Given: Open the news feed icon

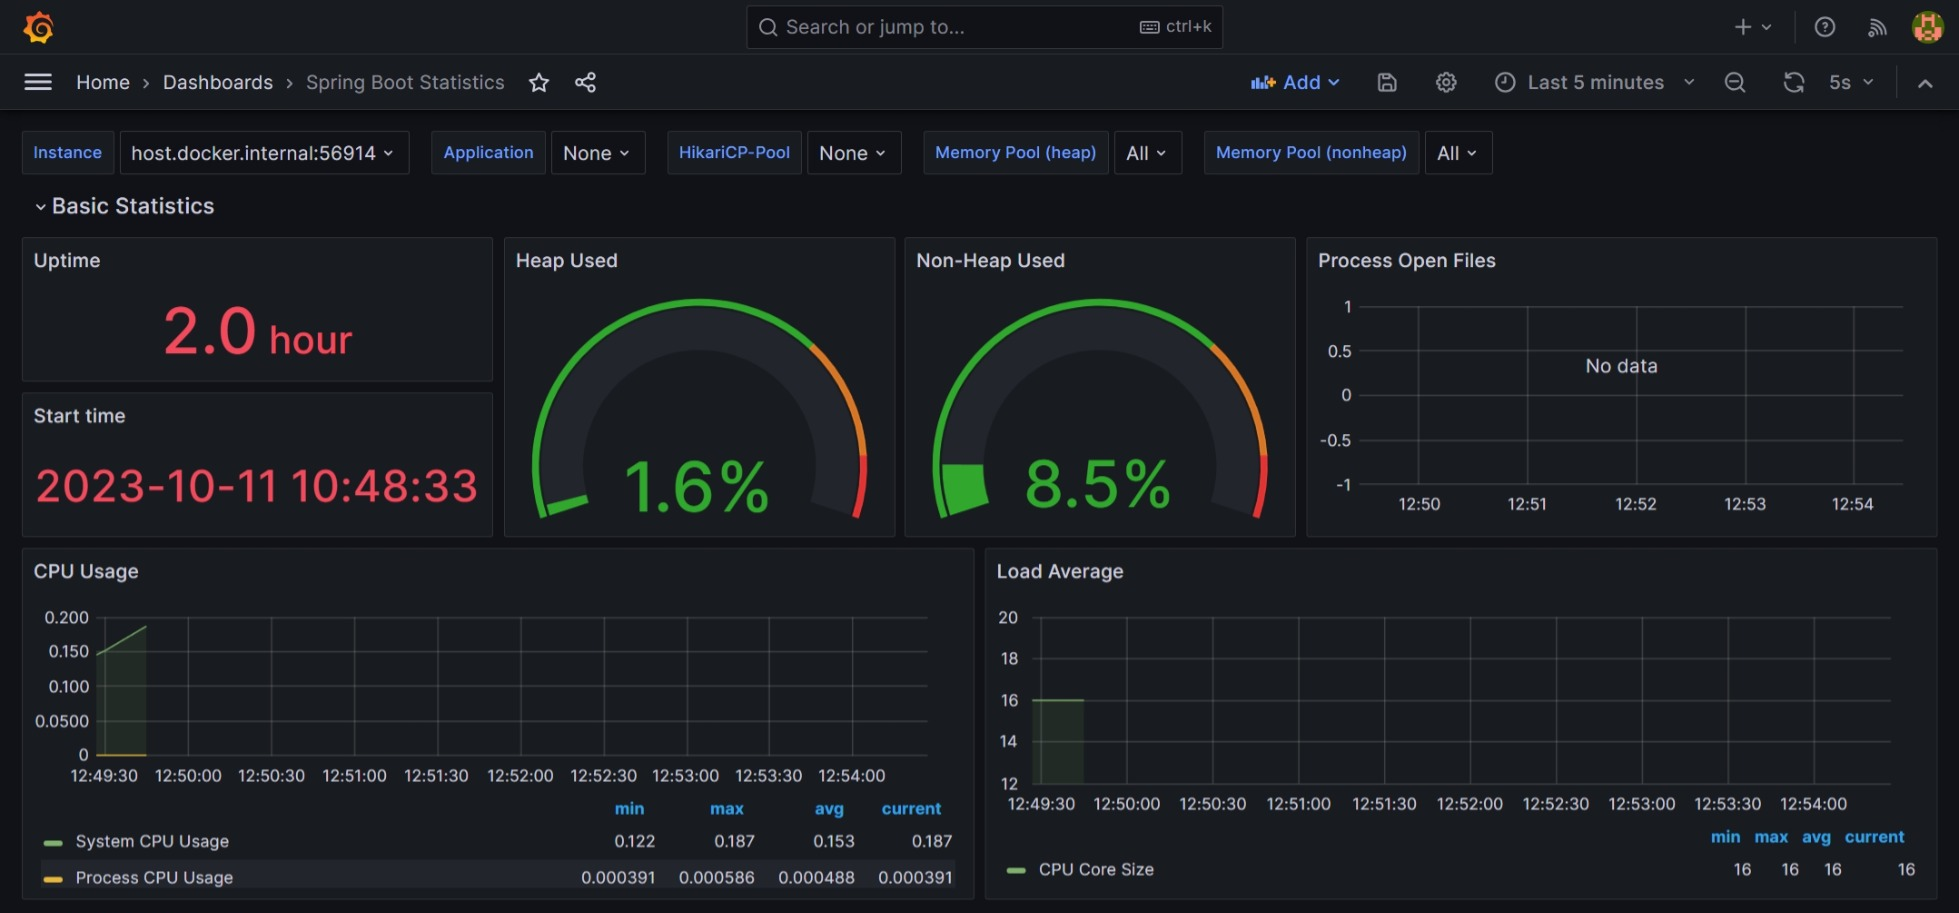Looking at the screenshot, I should 1877,27.
